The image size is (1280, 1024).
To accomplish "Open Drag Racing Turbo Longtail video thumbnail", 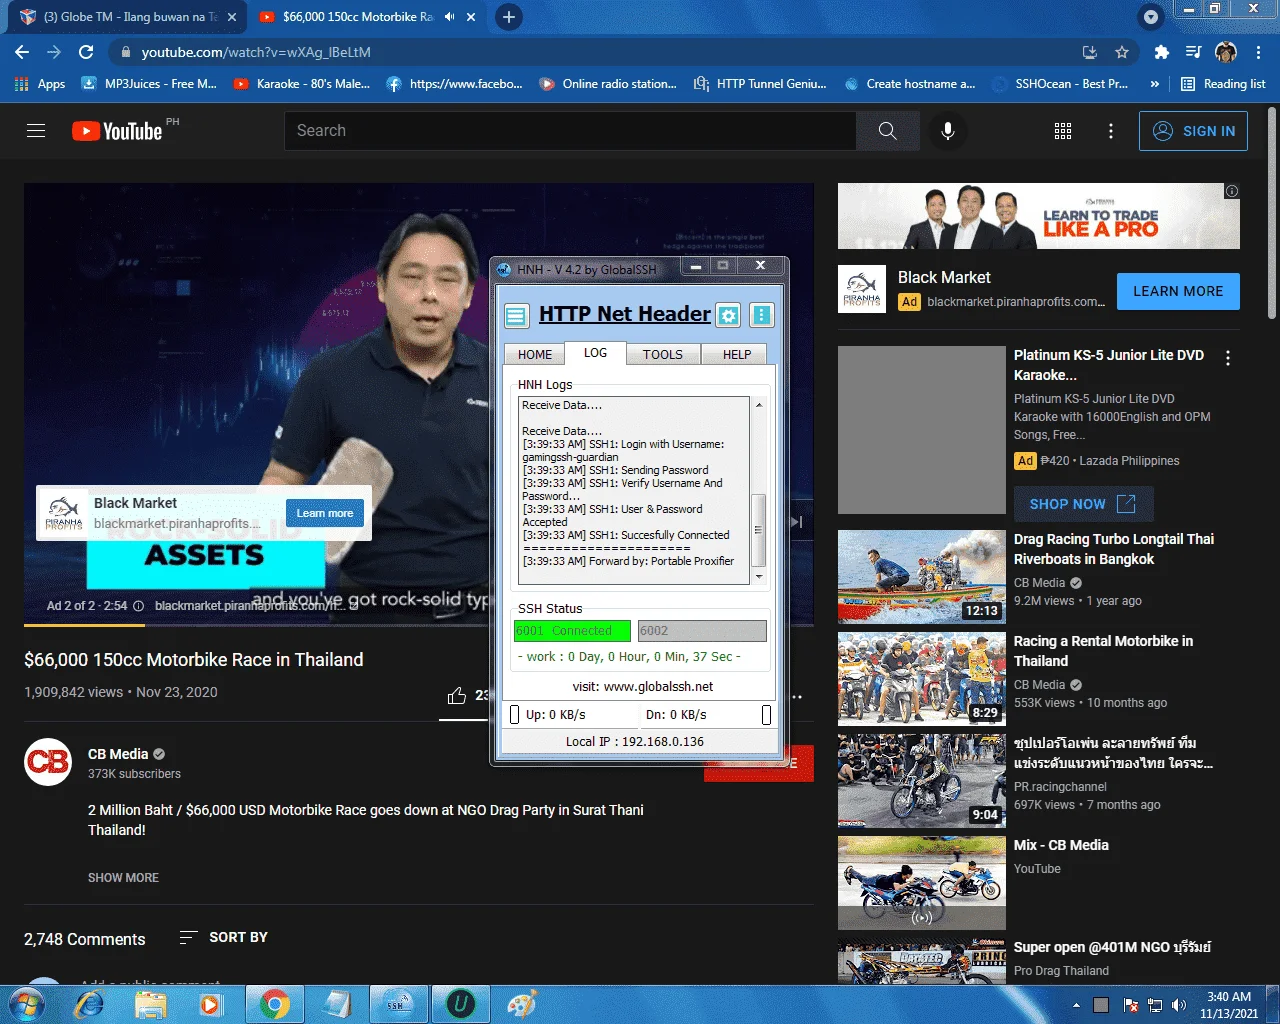I will (x=922, y=577).
